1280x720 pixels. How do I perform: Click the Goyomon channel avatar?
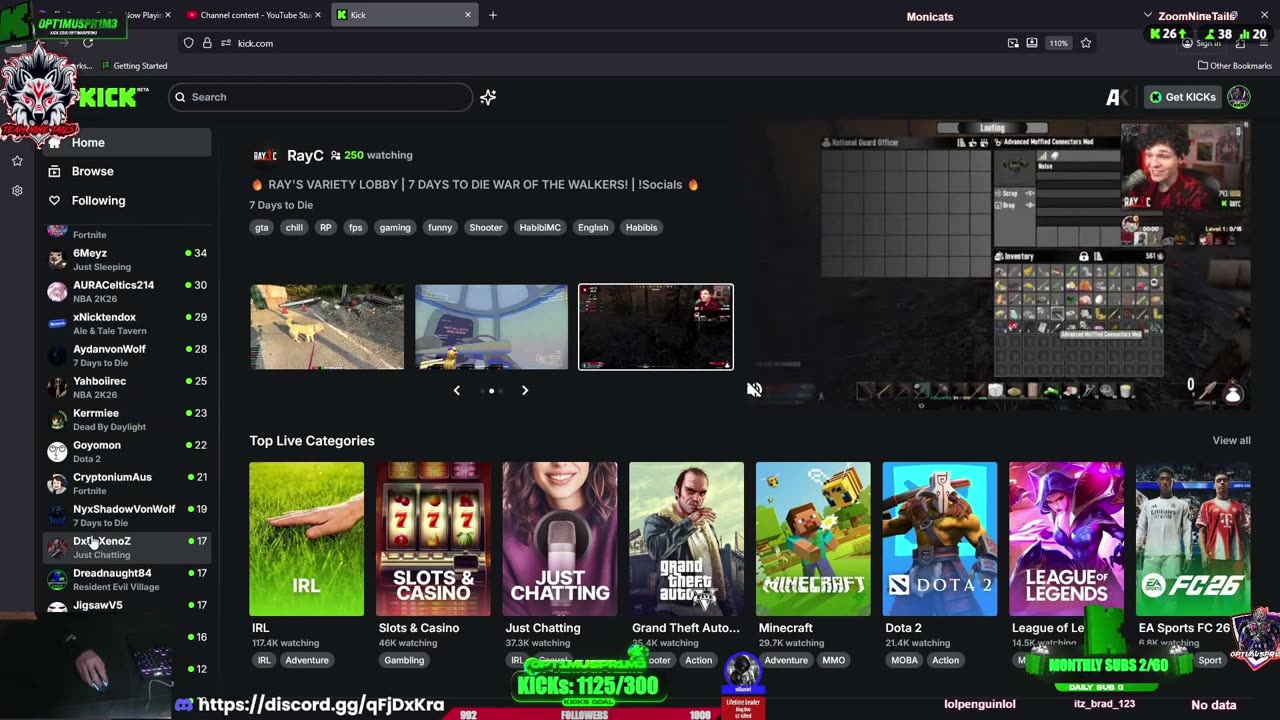[x=57, y=452]
